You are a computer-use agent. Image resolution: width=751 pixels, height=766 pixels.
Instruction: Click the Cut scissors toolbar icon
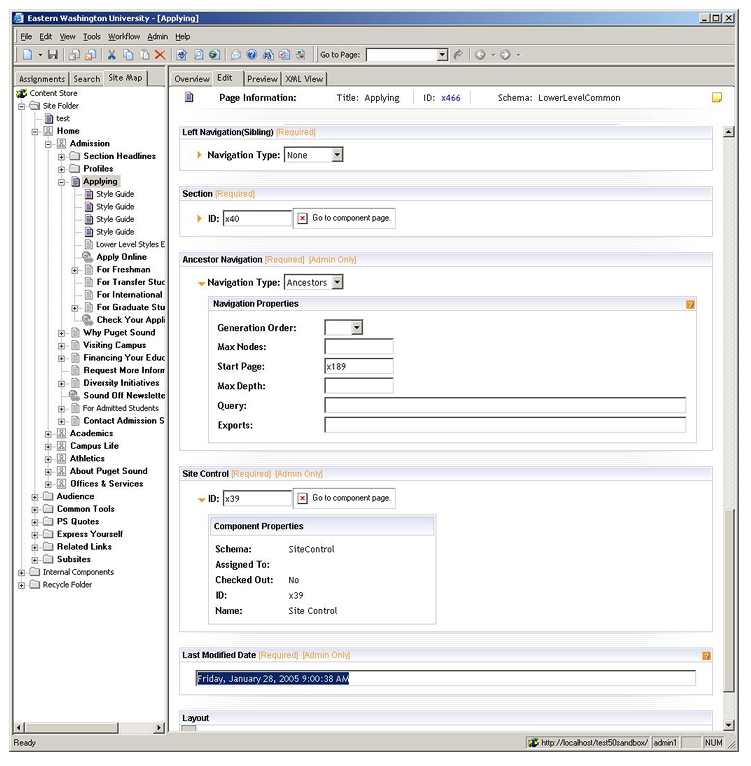[x=112, y=55]
